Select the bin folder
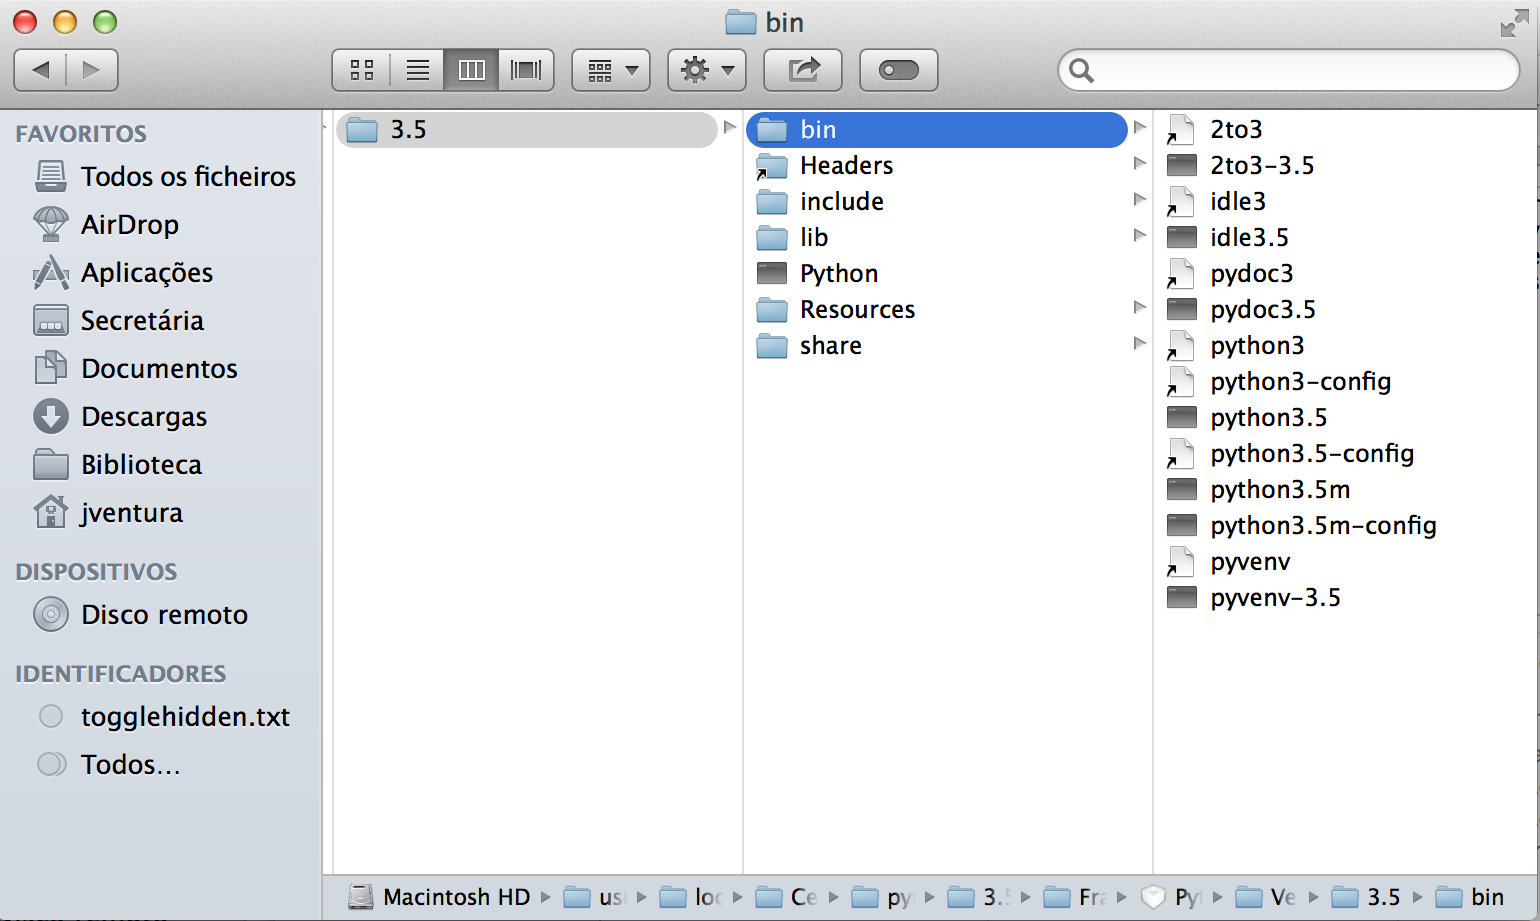1540x921 pixels. (x=936, y=130)
